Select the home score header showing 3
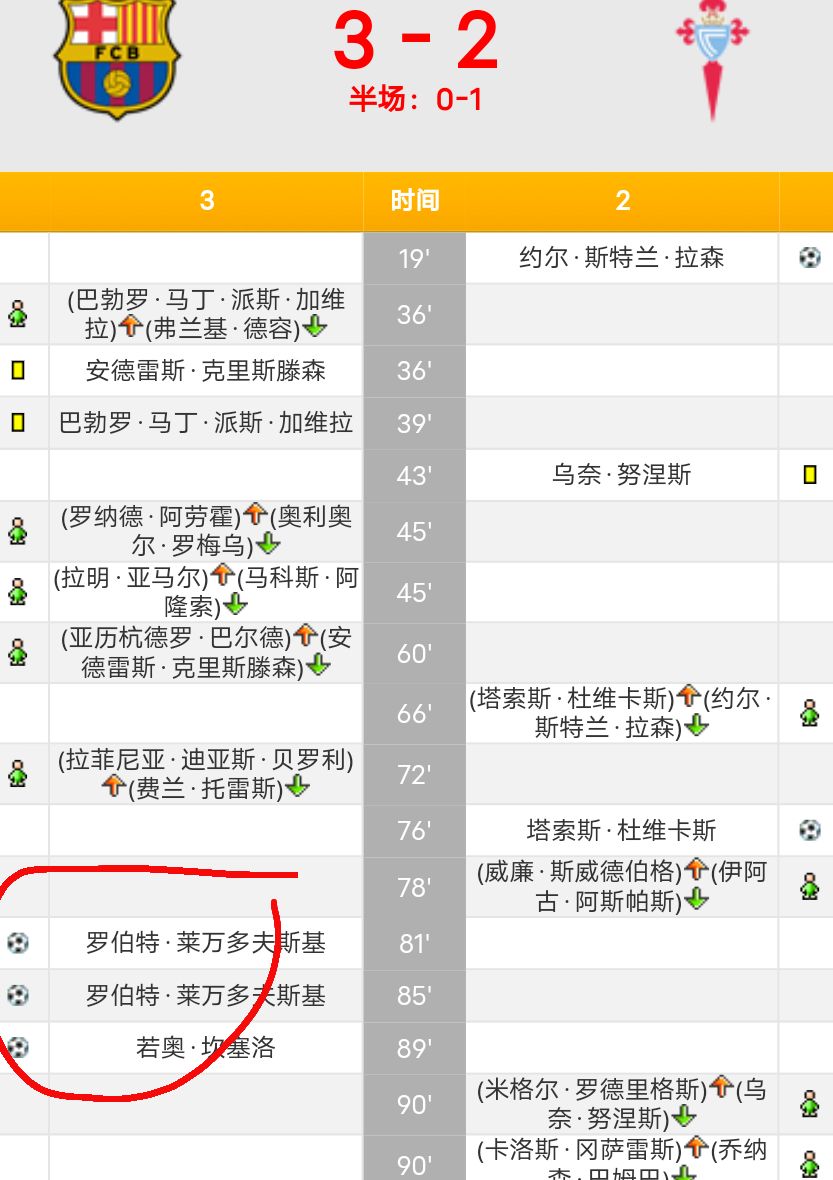The height and width of the screenshot is (1180, 833). (206, 201)
